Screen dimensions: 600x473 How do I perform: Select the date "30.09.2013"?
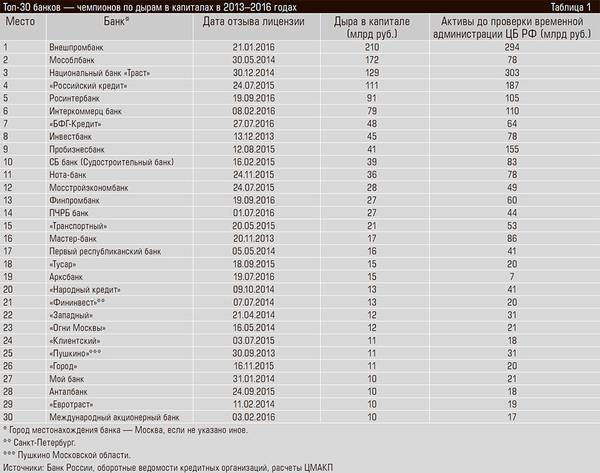click(x=254, y=354)
